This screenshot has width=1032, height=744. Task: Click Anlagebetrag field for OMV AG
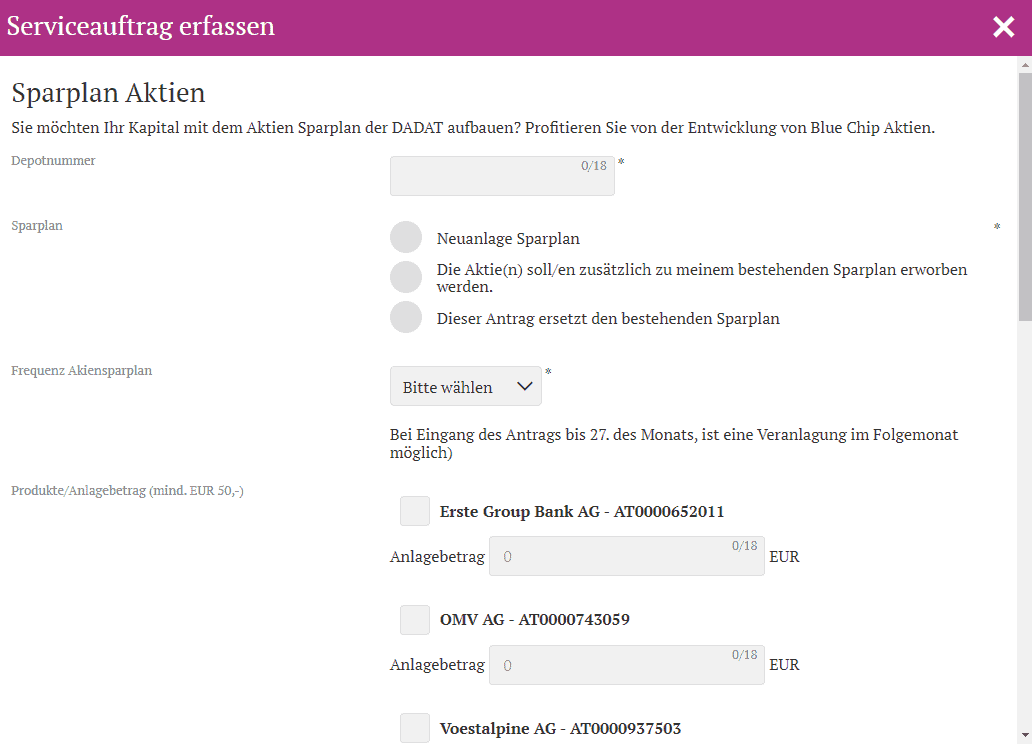(x=627, y=665)
